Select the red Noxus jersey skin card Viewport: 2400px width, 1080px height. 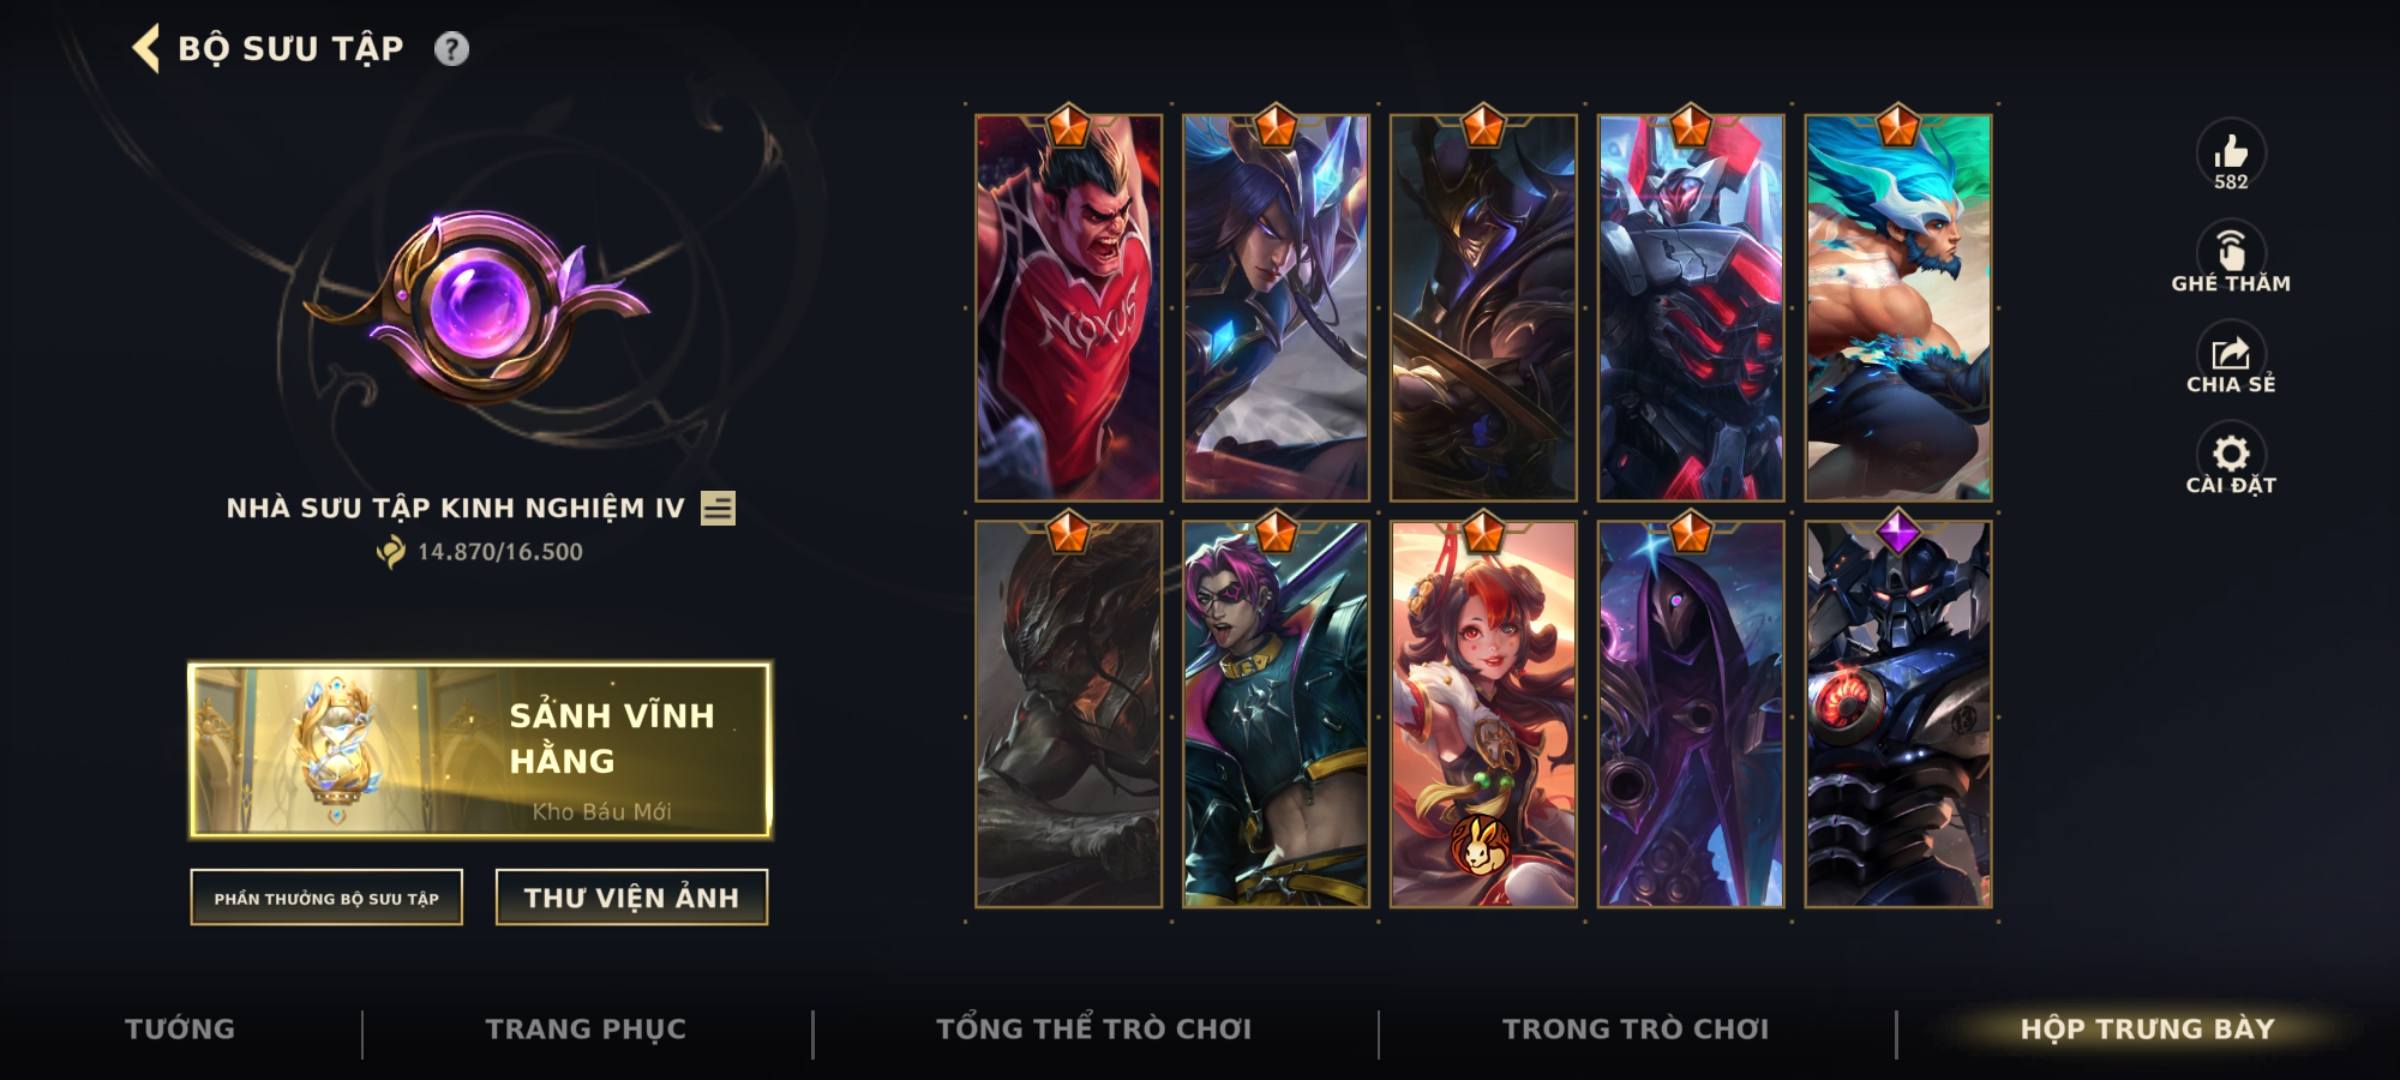coord(1069,307)
